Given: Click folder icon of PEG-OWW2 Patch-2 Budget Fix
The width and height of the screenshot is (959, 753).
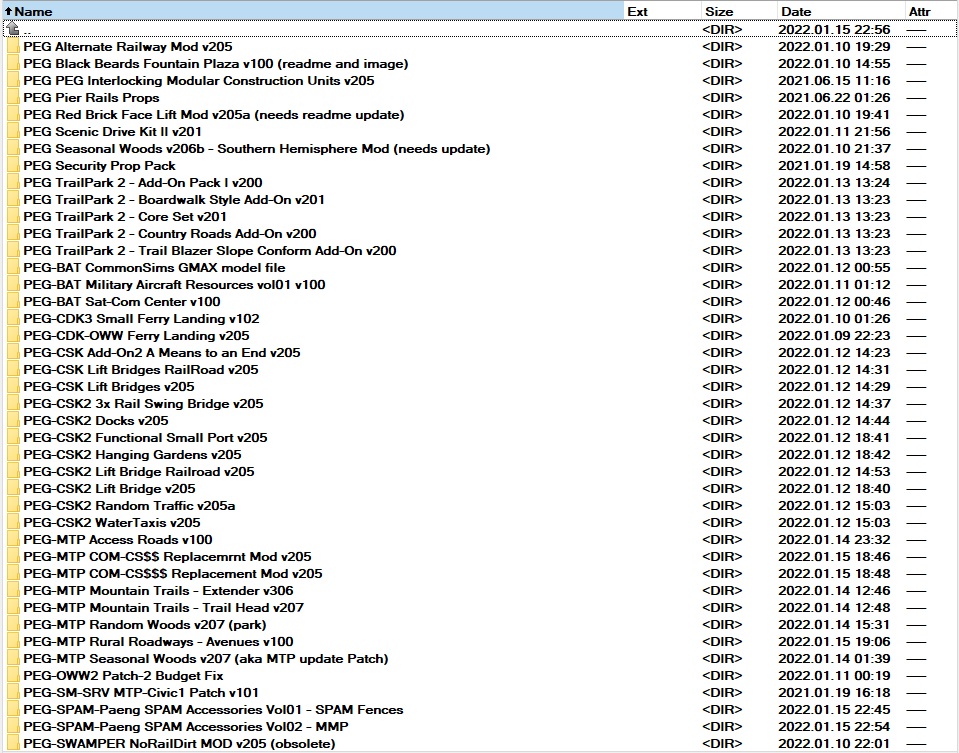Looking at the screenshot, I should pyautogui.click(x=13, y=676).
